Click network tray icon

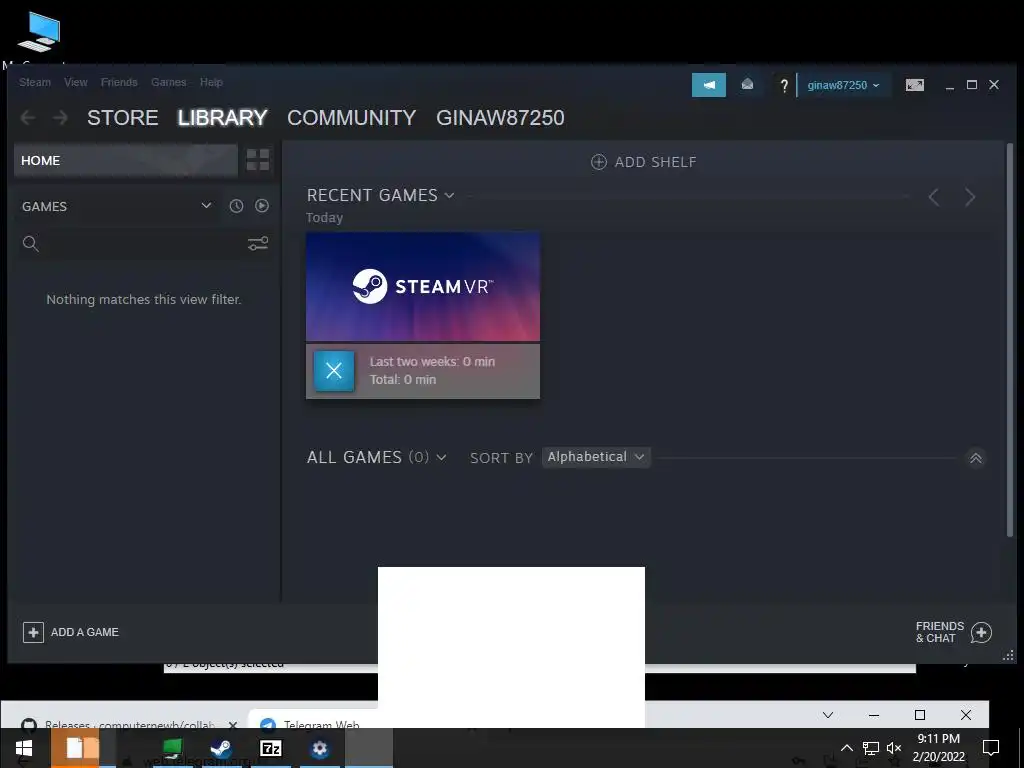pos(871,748)
